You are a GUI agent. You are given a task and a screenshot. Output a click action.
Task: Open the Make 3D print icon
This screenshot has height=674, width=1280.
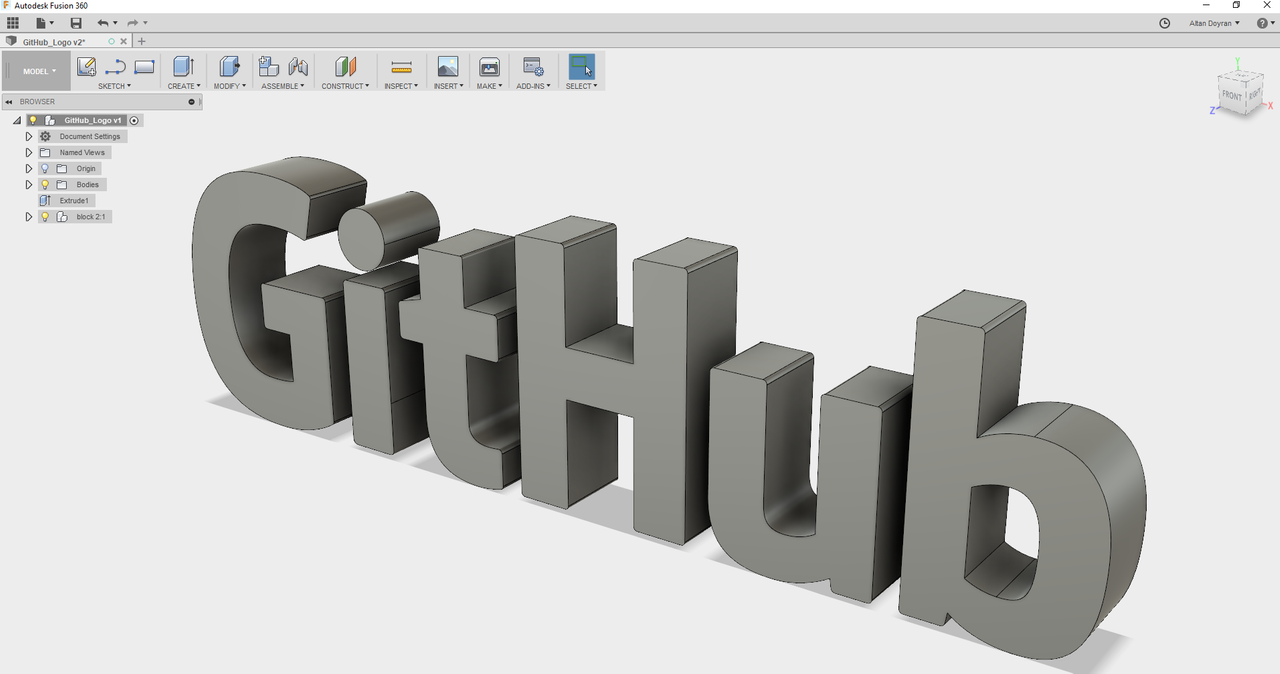(489, 67)
